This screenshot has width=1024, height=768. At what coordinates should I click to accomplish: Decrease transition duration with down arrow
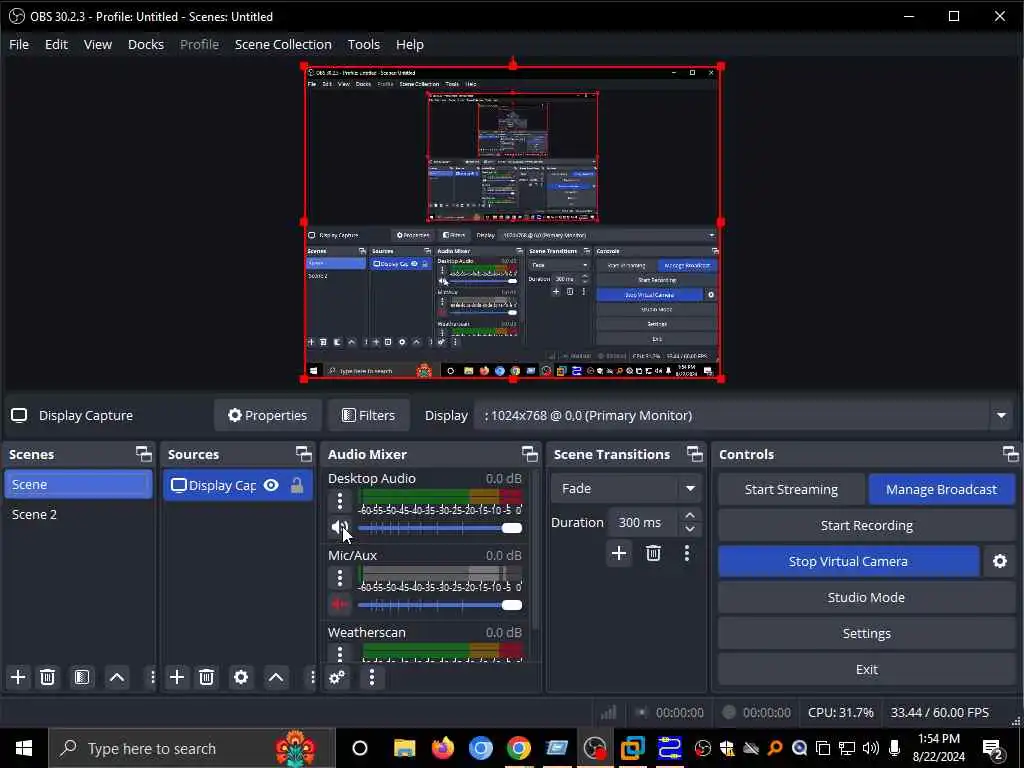pyautogui.click(x=690, y=530)
